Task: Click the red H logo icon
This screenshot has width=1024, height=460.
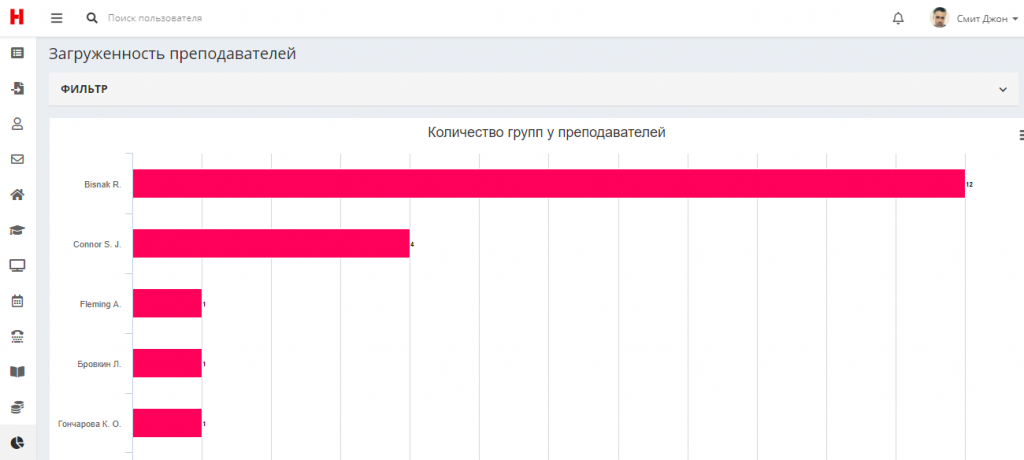Action: point(17,18)
